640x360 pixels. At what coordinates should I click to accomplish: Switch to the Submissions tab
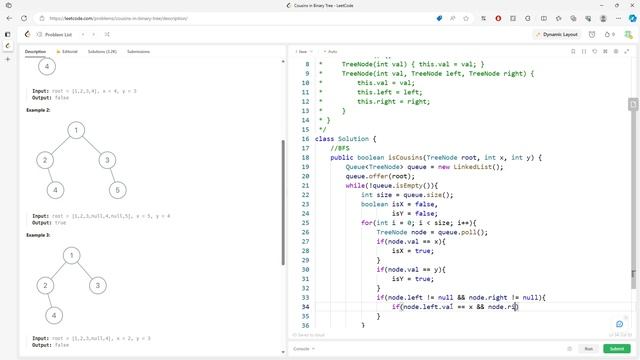[138, 52]
